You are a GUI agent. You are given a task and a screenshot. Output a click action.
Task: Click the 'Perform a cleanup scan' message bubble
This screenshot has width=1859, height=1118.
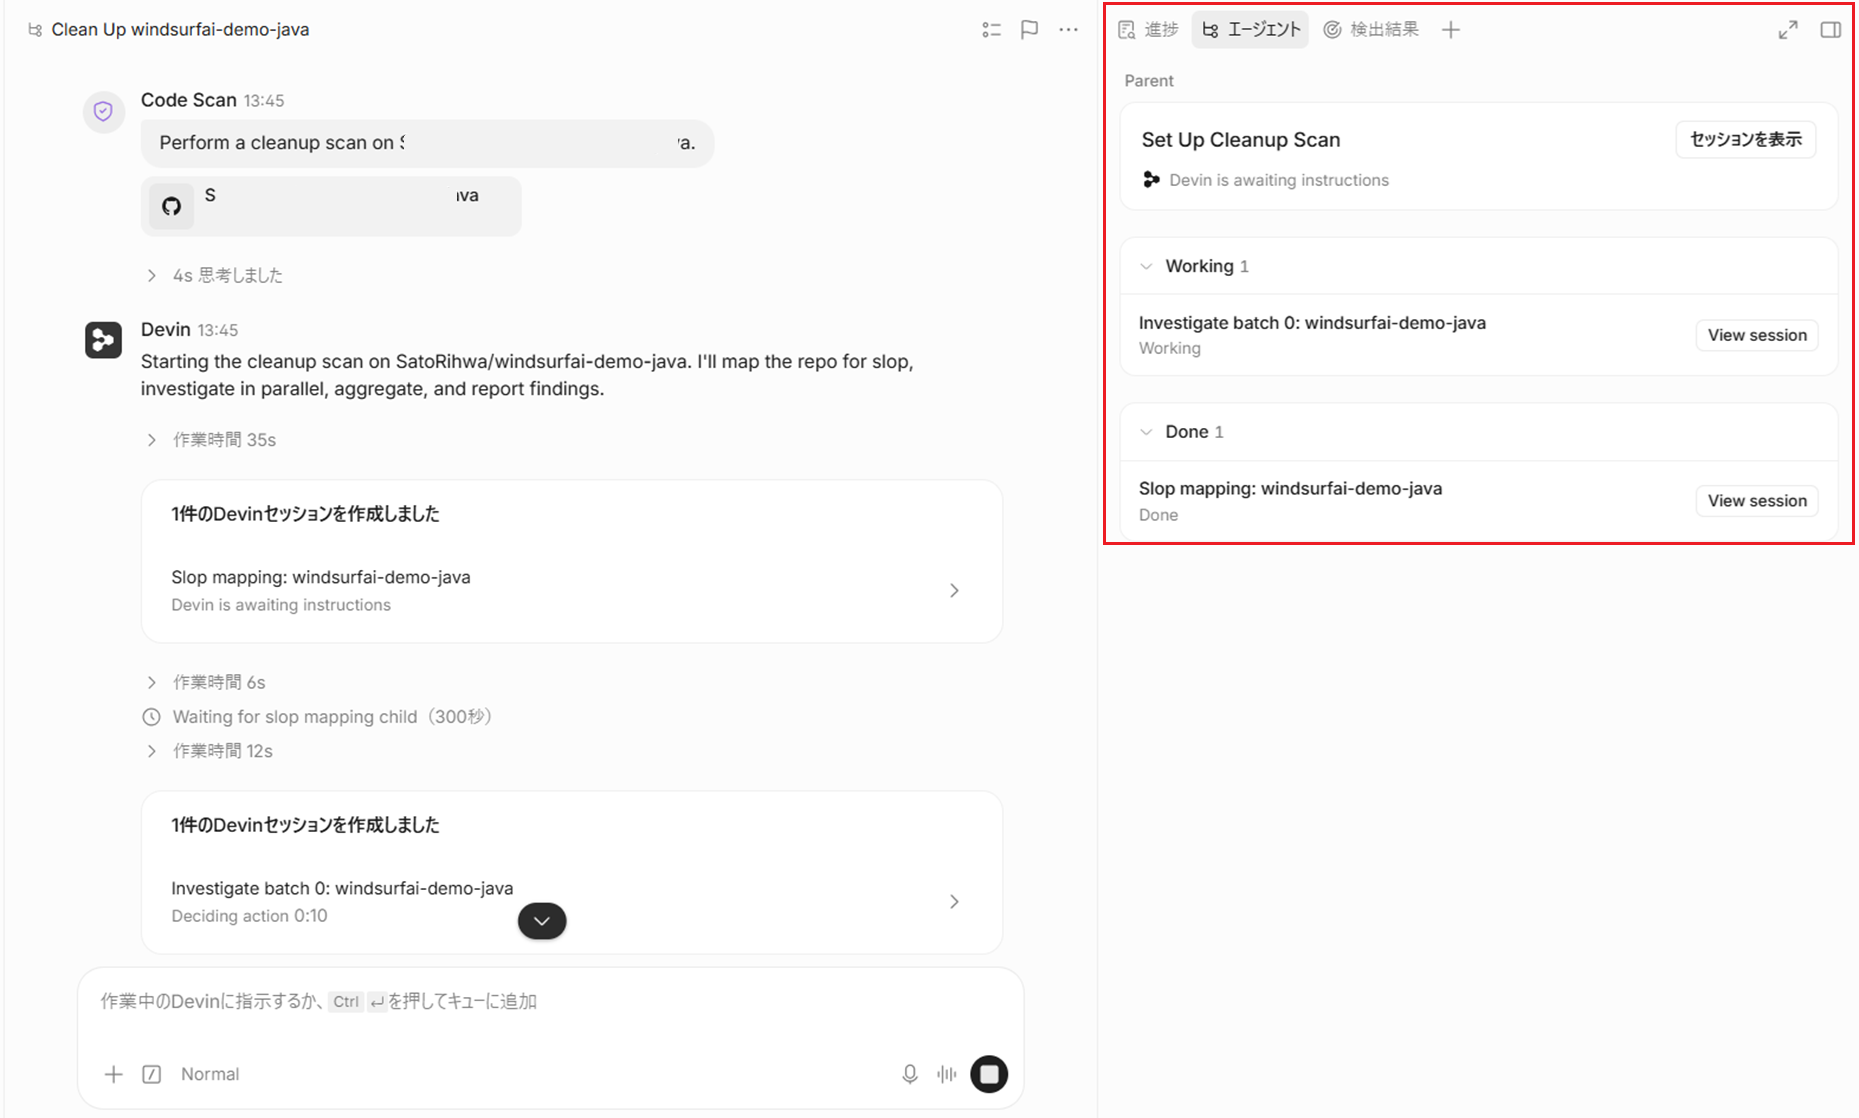[x=427, y=143]
